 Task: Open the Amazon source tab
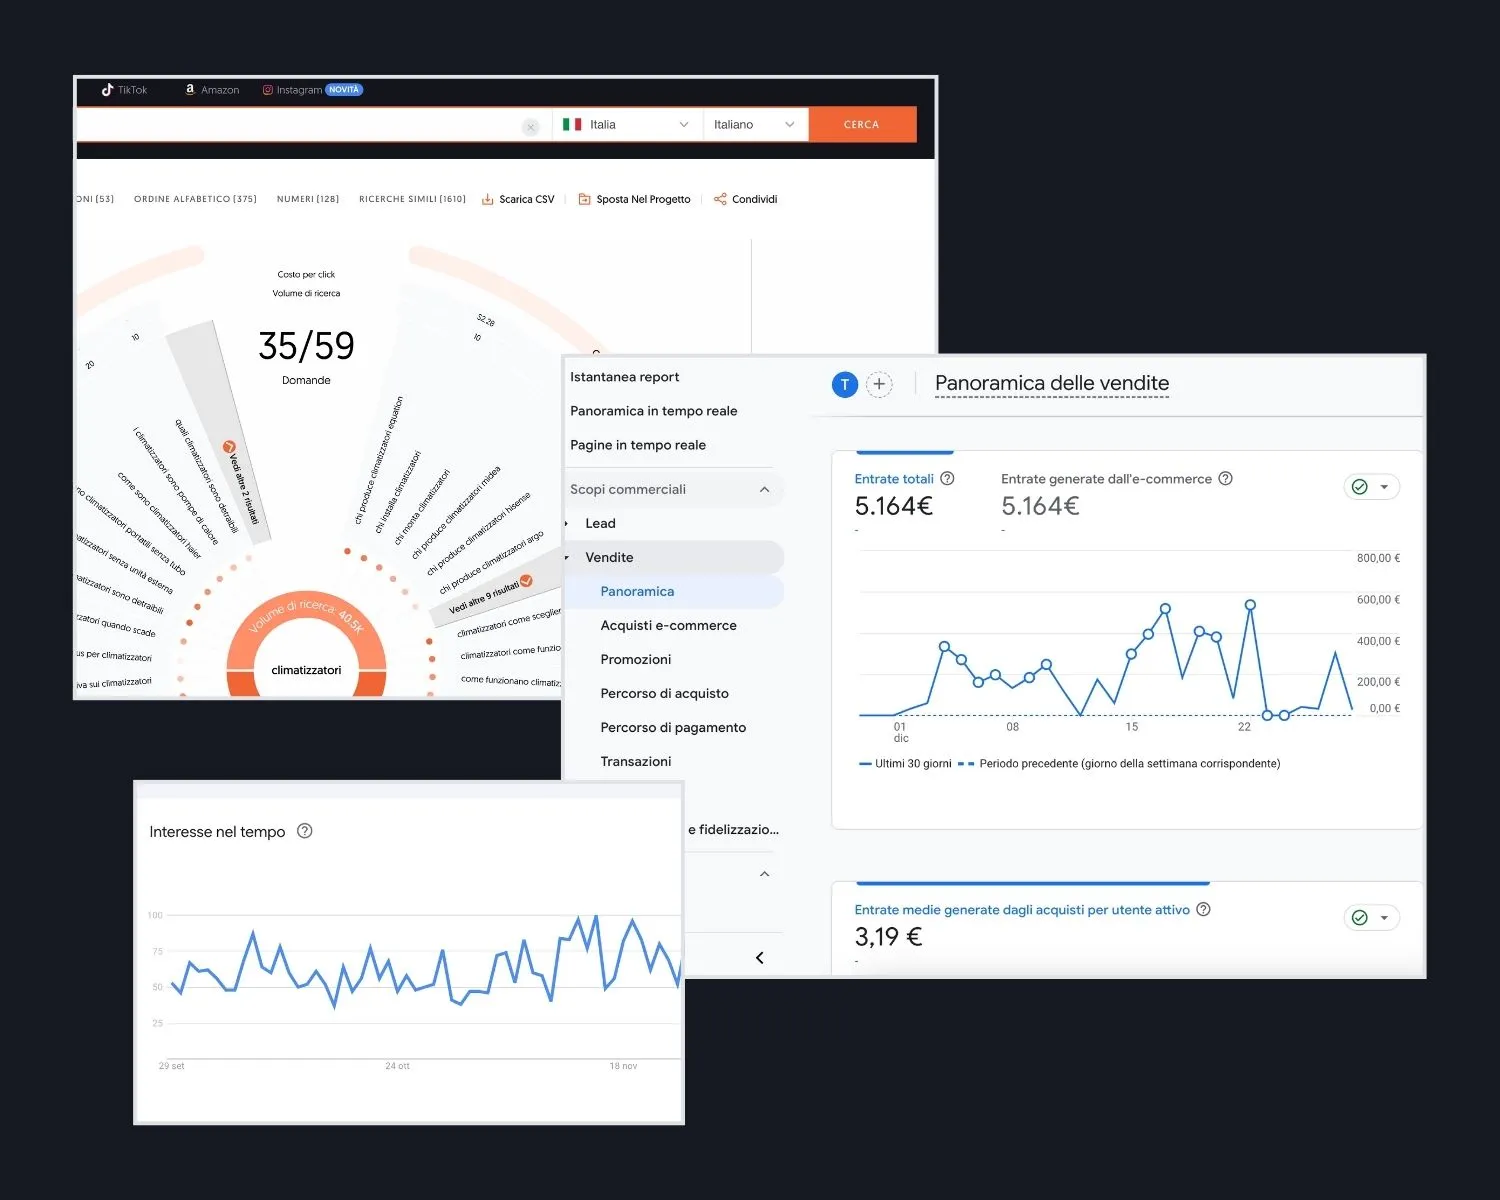(212, 90)
